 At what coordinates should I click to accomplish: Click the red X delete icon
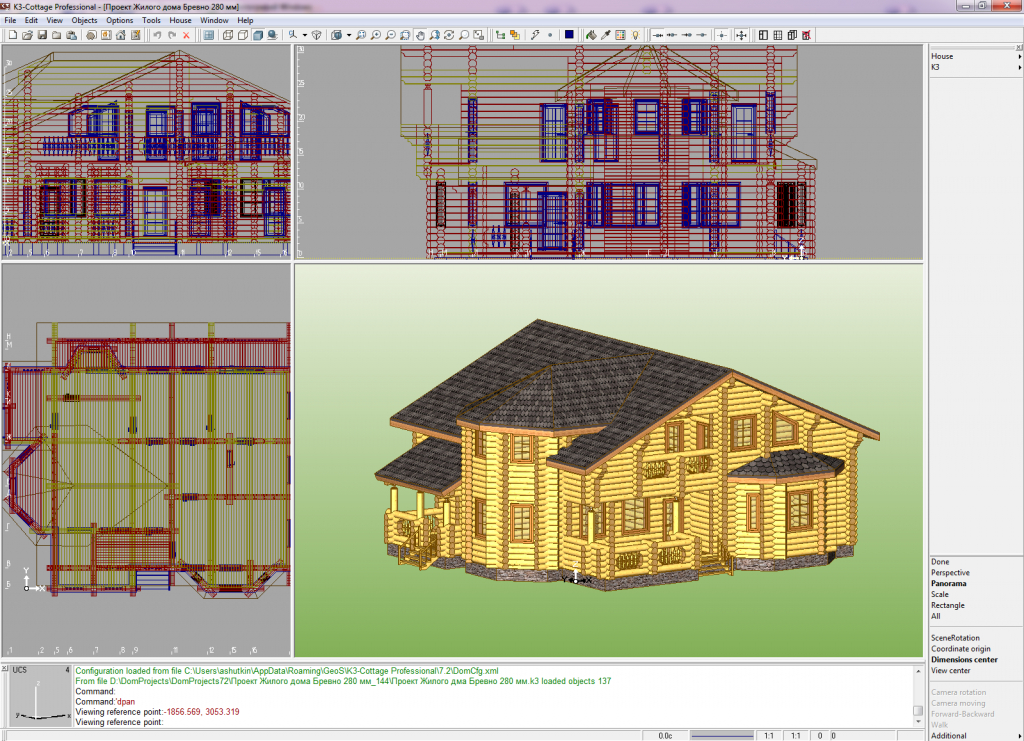click(x=186, y=35)
